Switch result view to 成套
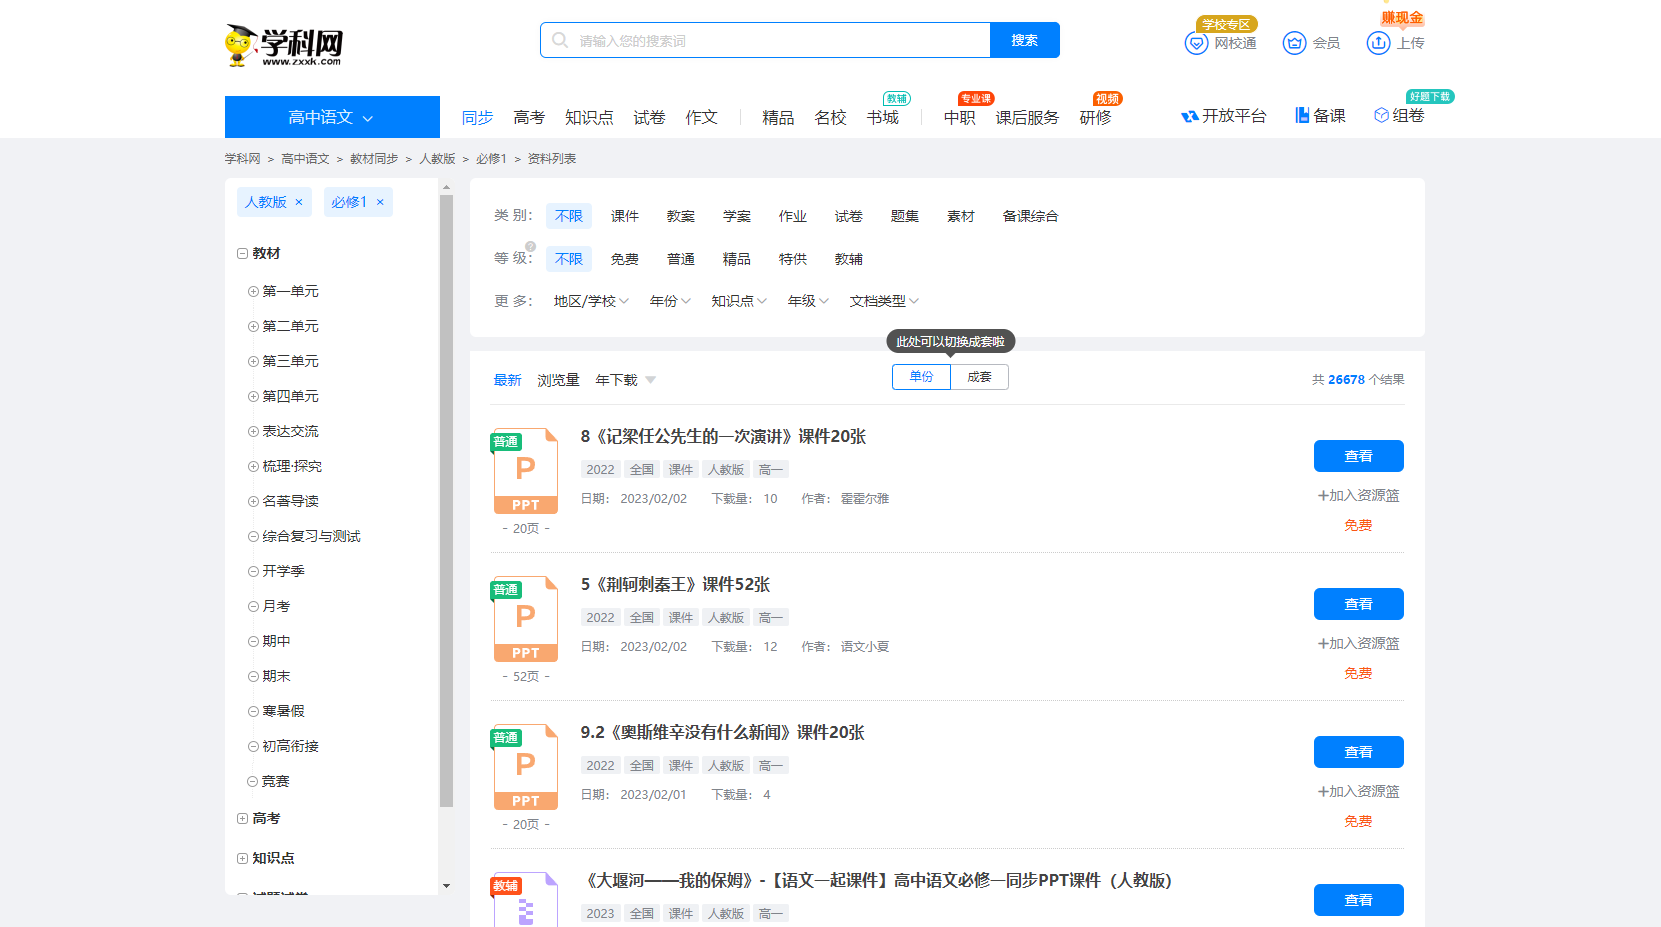 tap(979, 377)
